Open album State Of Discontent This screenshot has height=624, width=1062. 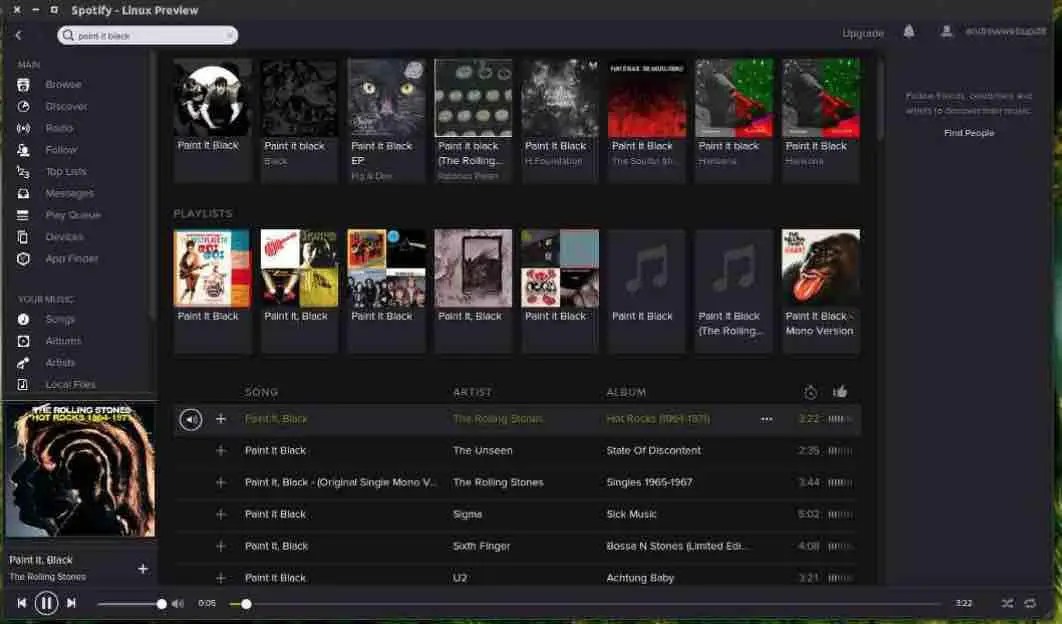pos(654,451)
